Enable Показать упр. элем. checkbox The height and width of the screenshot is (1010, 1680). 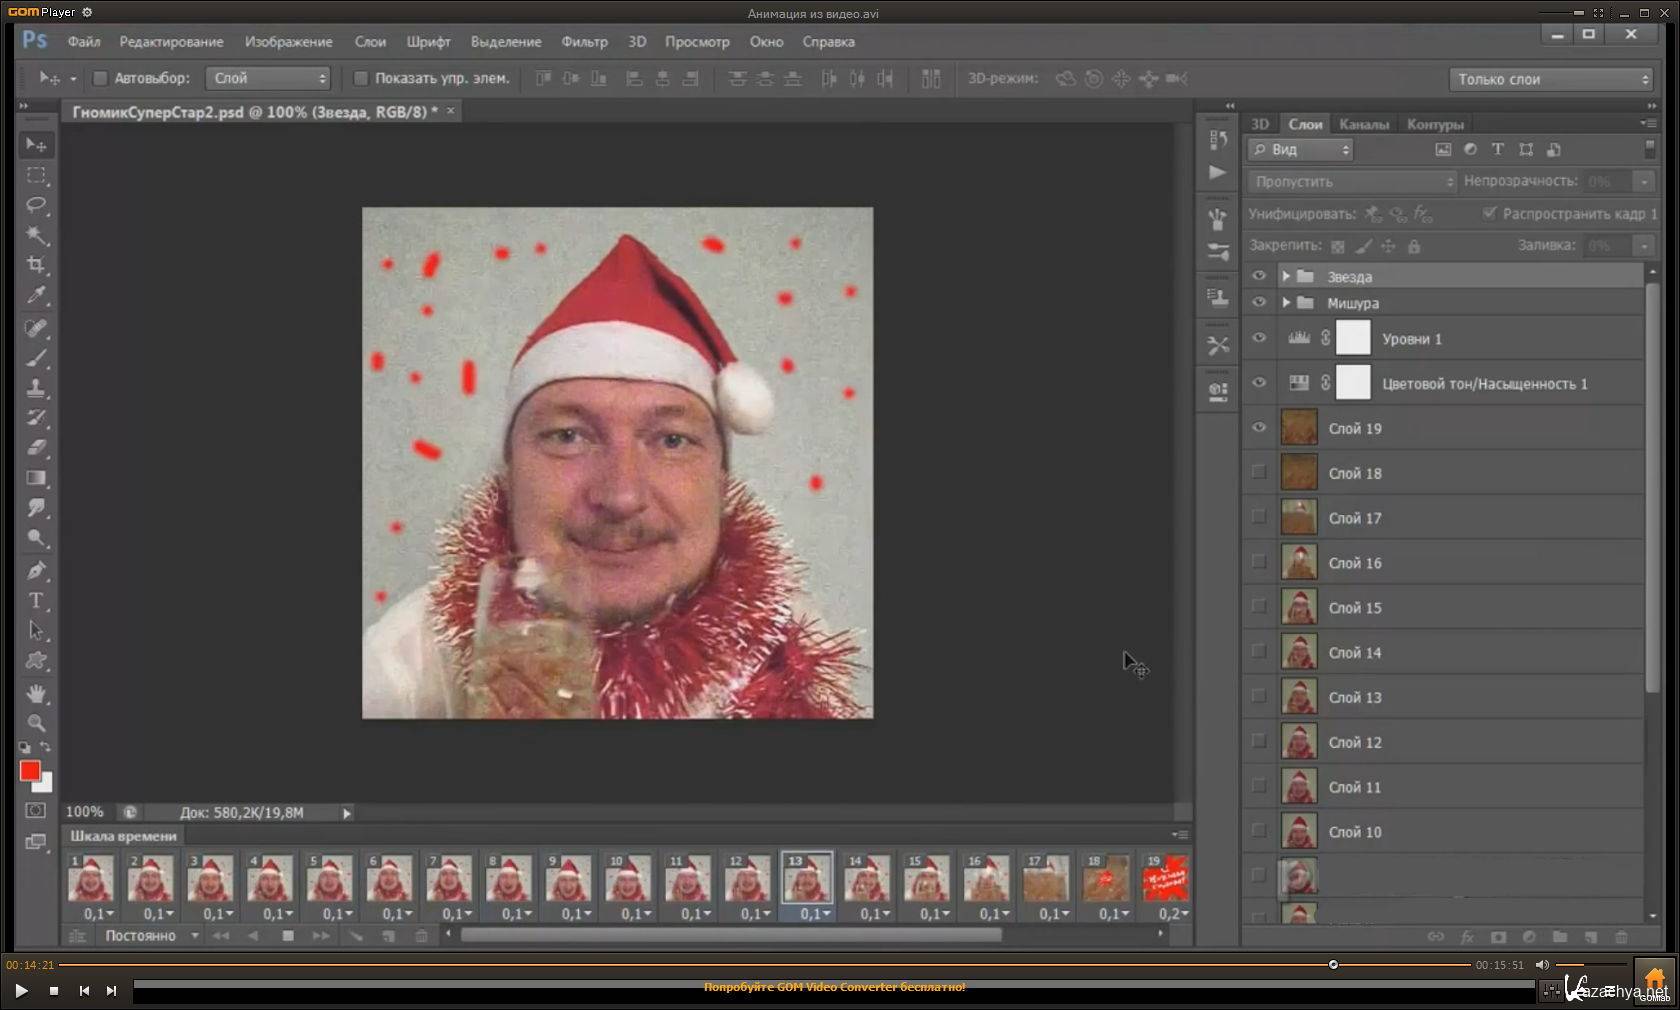(361, 78)
